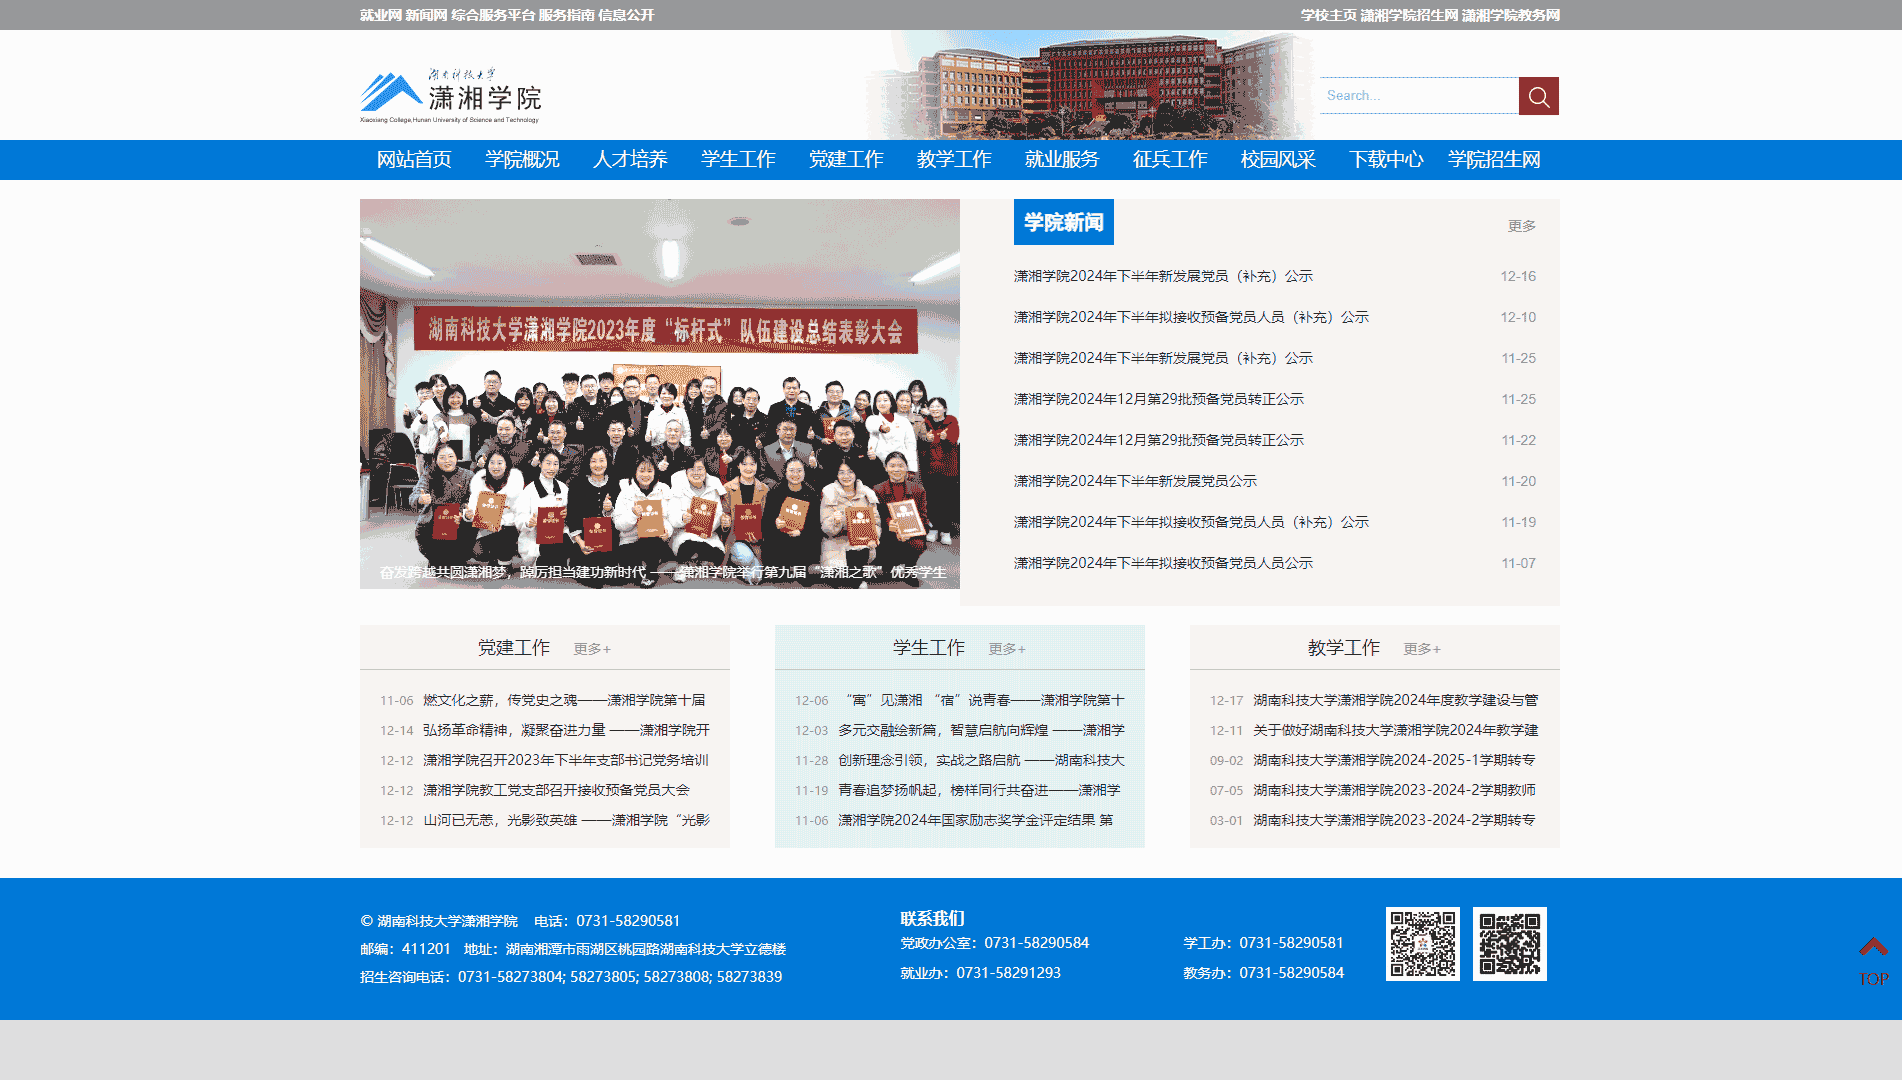Click the 学生工作 panel heading

[929, 648]
